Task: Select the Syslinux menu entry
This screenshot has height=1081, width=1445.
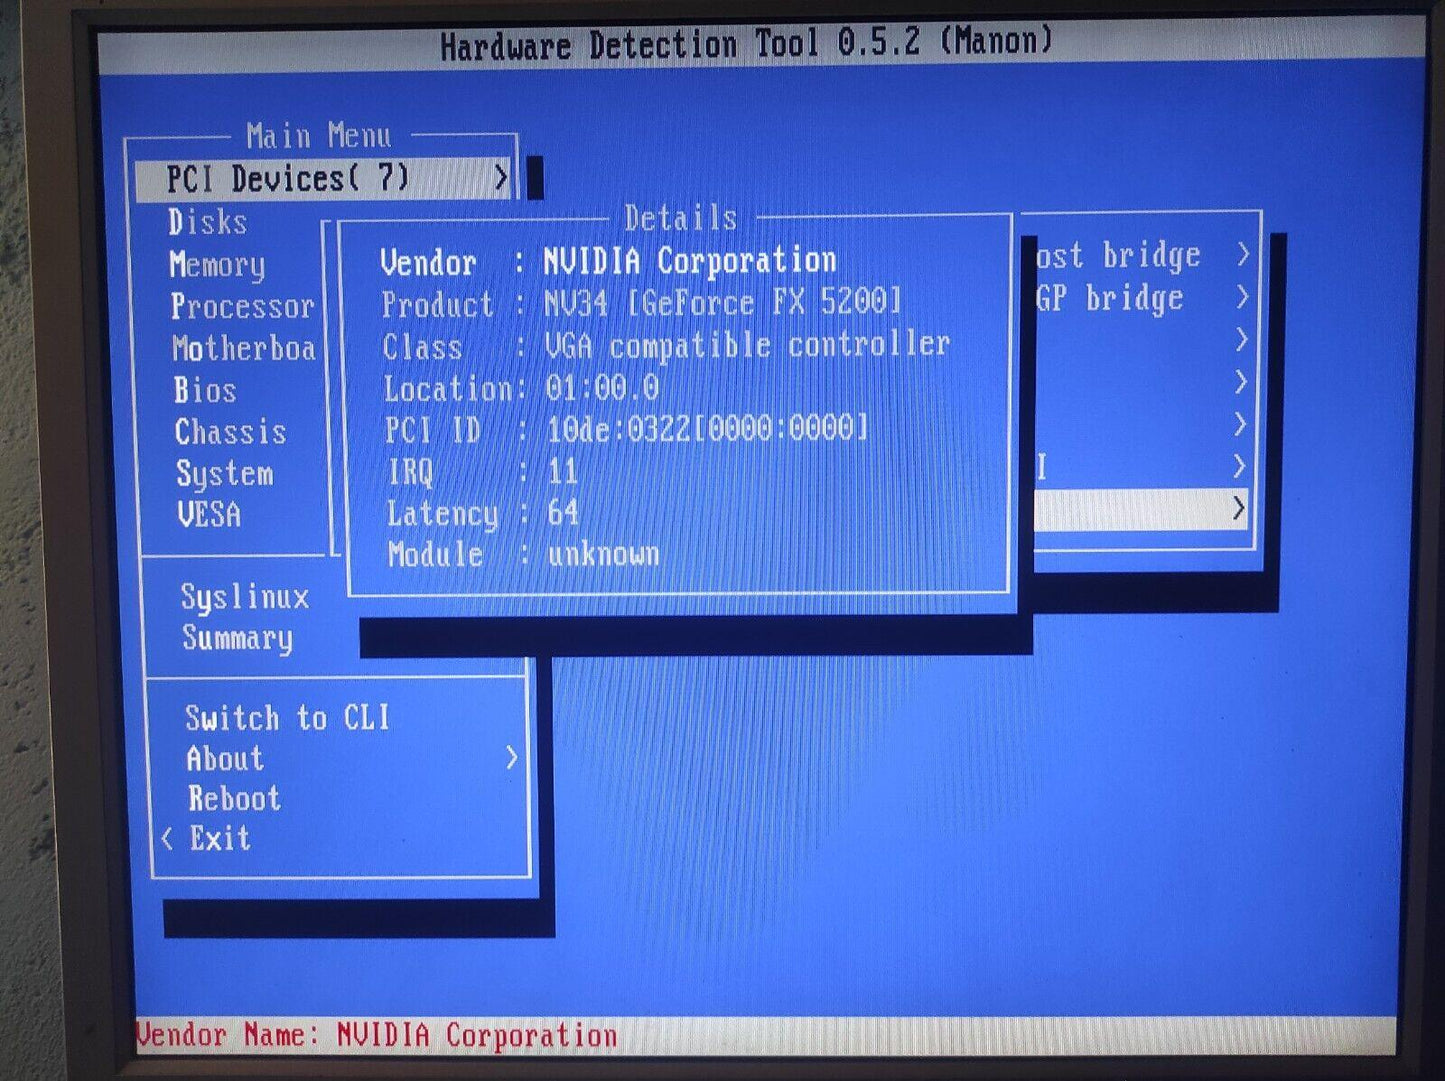Action: click(x=245, y=597)
